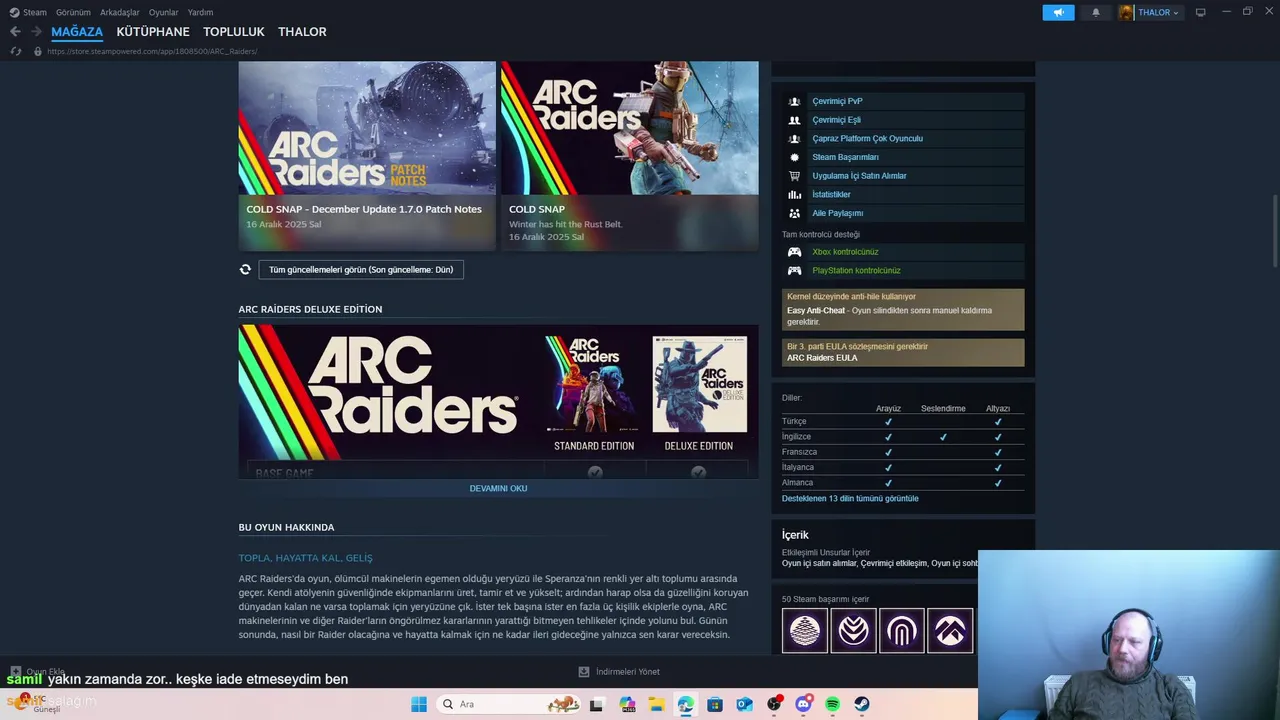The image size is (1280, 720).
Task: Open the Arkadaşlar menu
Action: (120, 13)
